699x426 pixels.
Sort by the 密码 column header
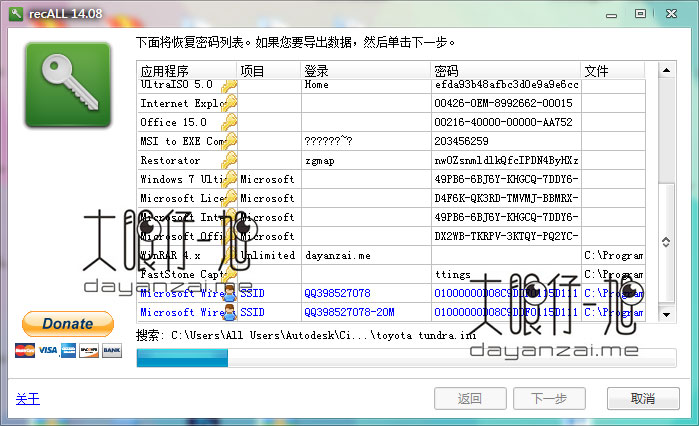506,70
